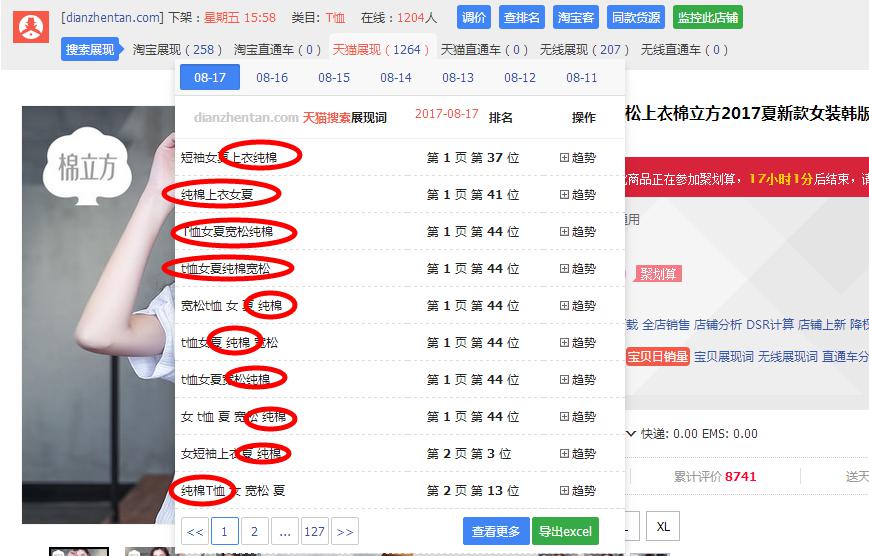Screen dimensions: 869x556
Task: Click the 宝贝日销量 highlighted link
Action: click(x=657, y=356)
